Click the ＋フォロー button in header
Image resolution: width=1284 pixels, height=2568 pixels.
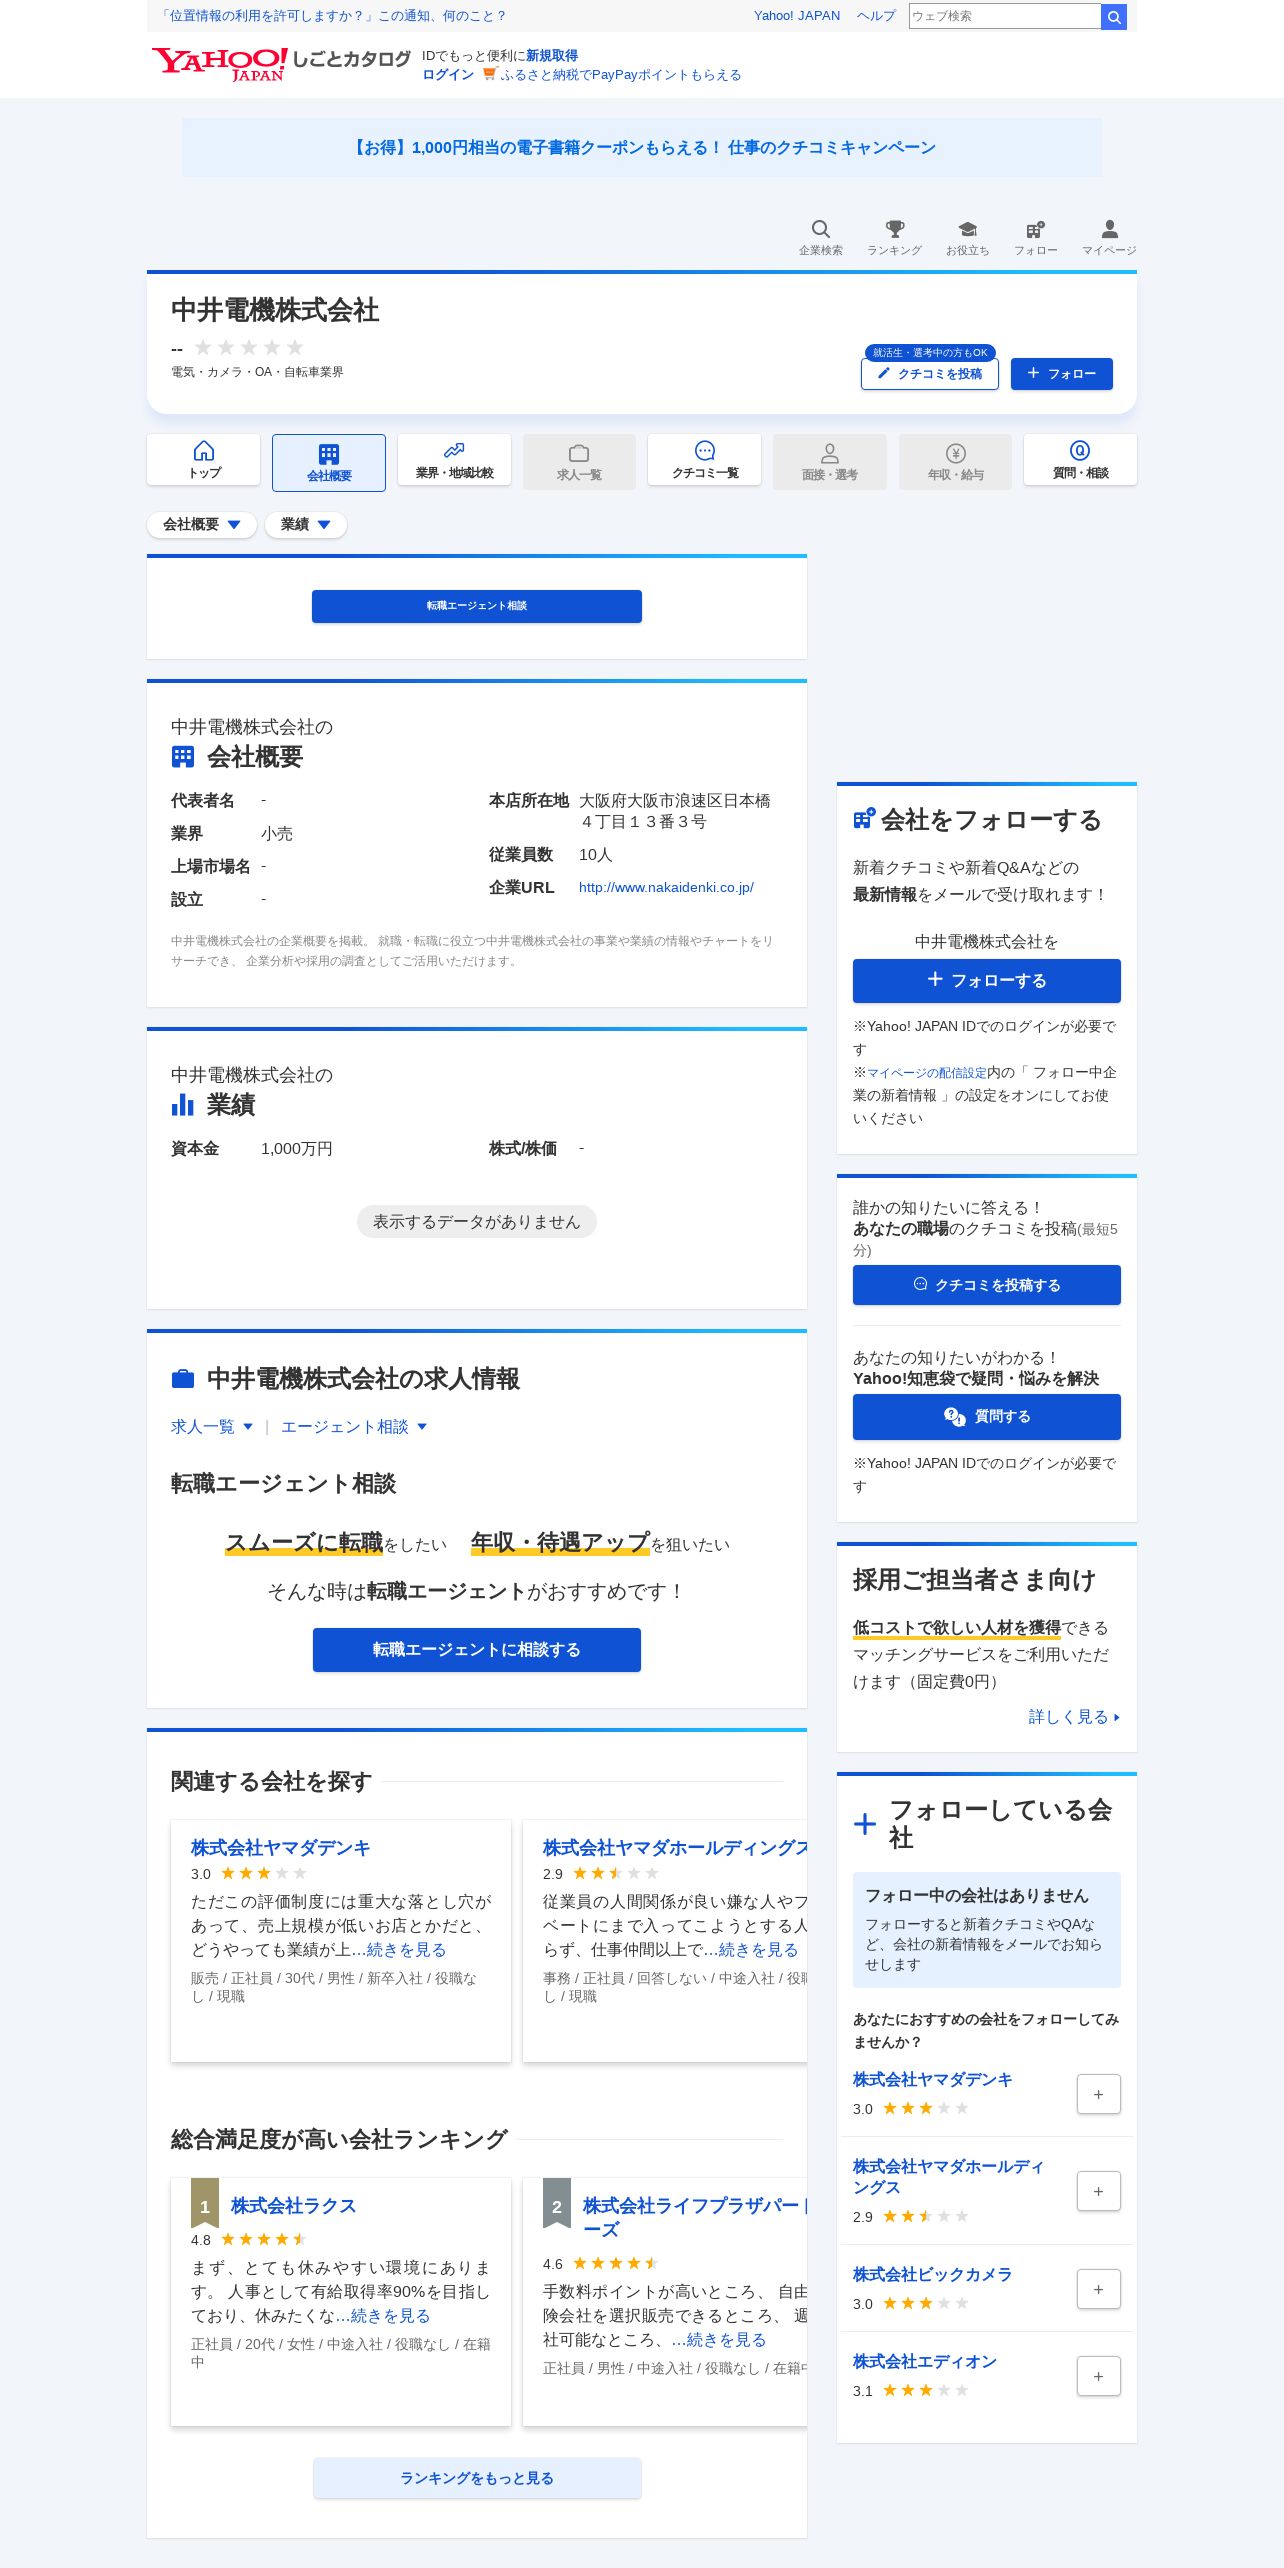click(x=1062, y=374)
